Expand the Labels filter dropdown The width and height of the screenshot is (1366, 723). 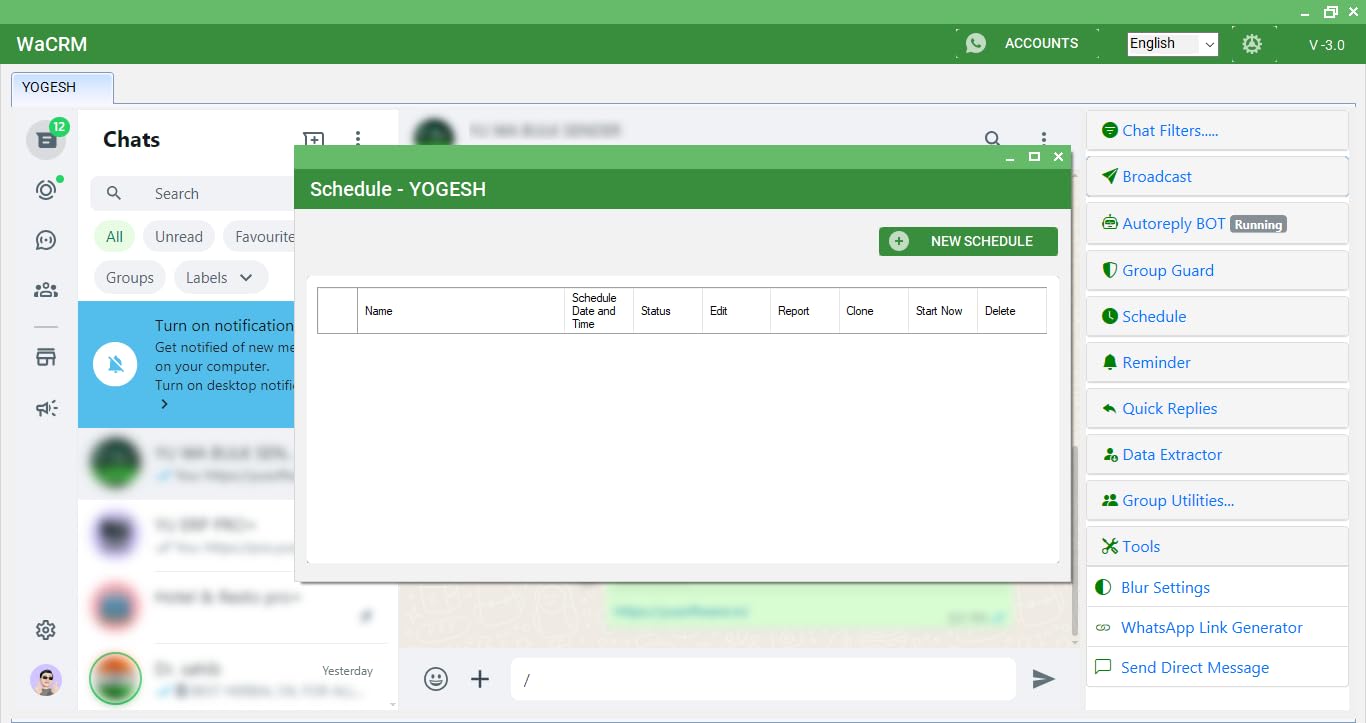coord(220,277)
